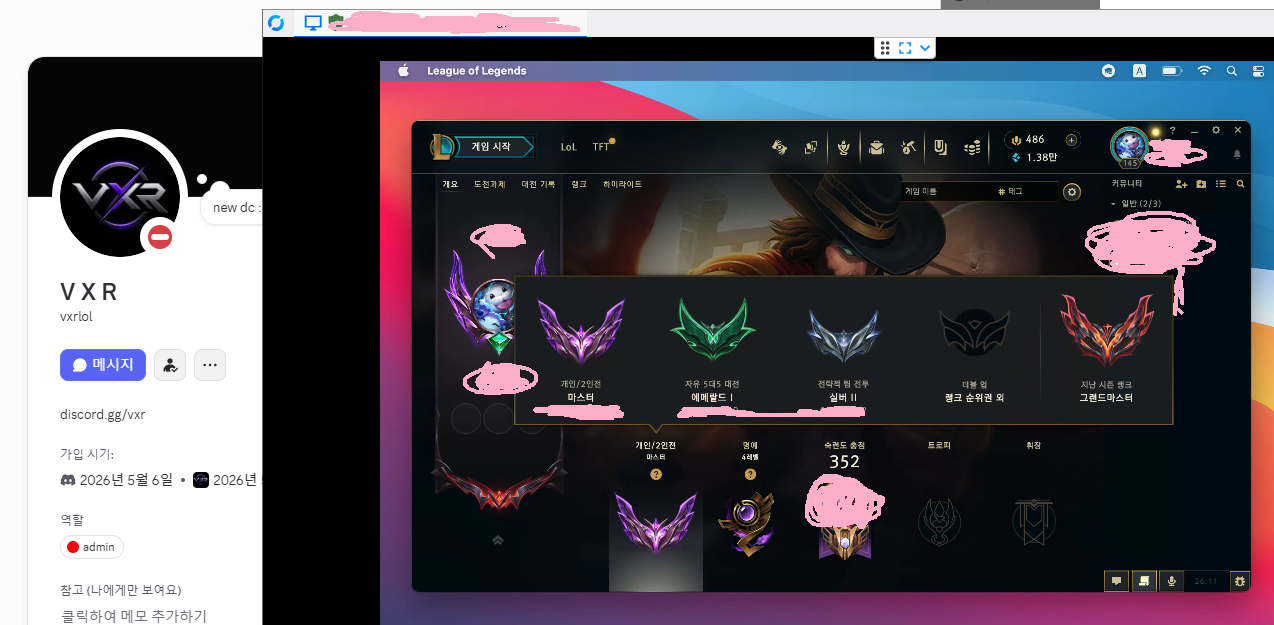Click the friends search magnifier icon

pos(1240,184)
